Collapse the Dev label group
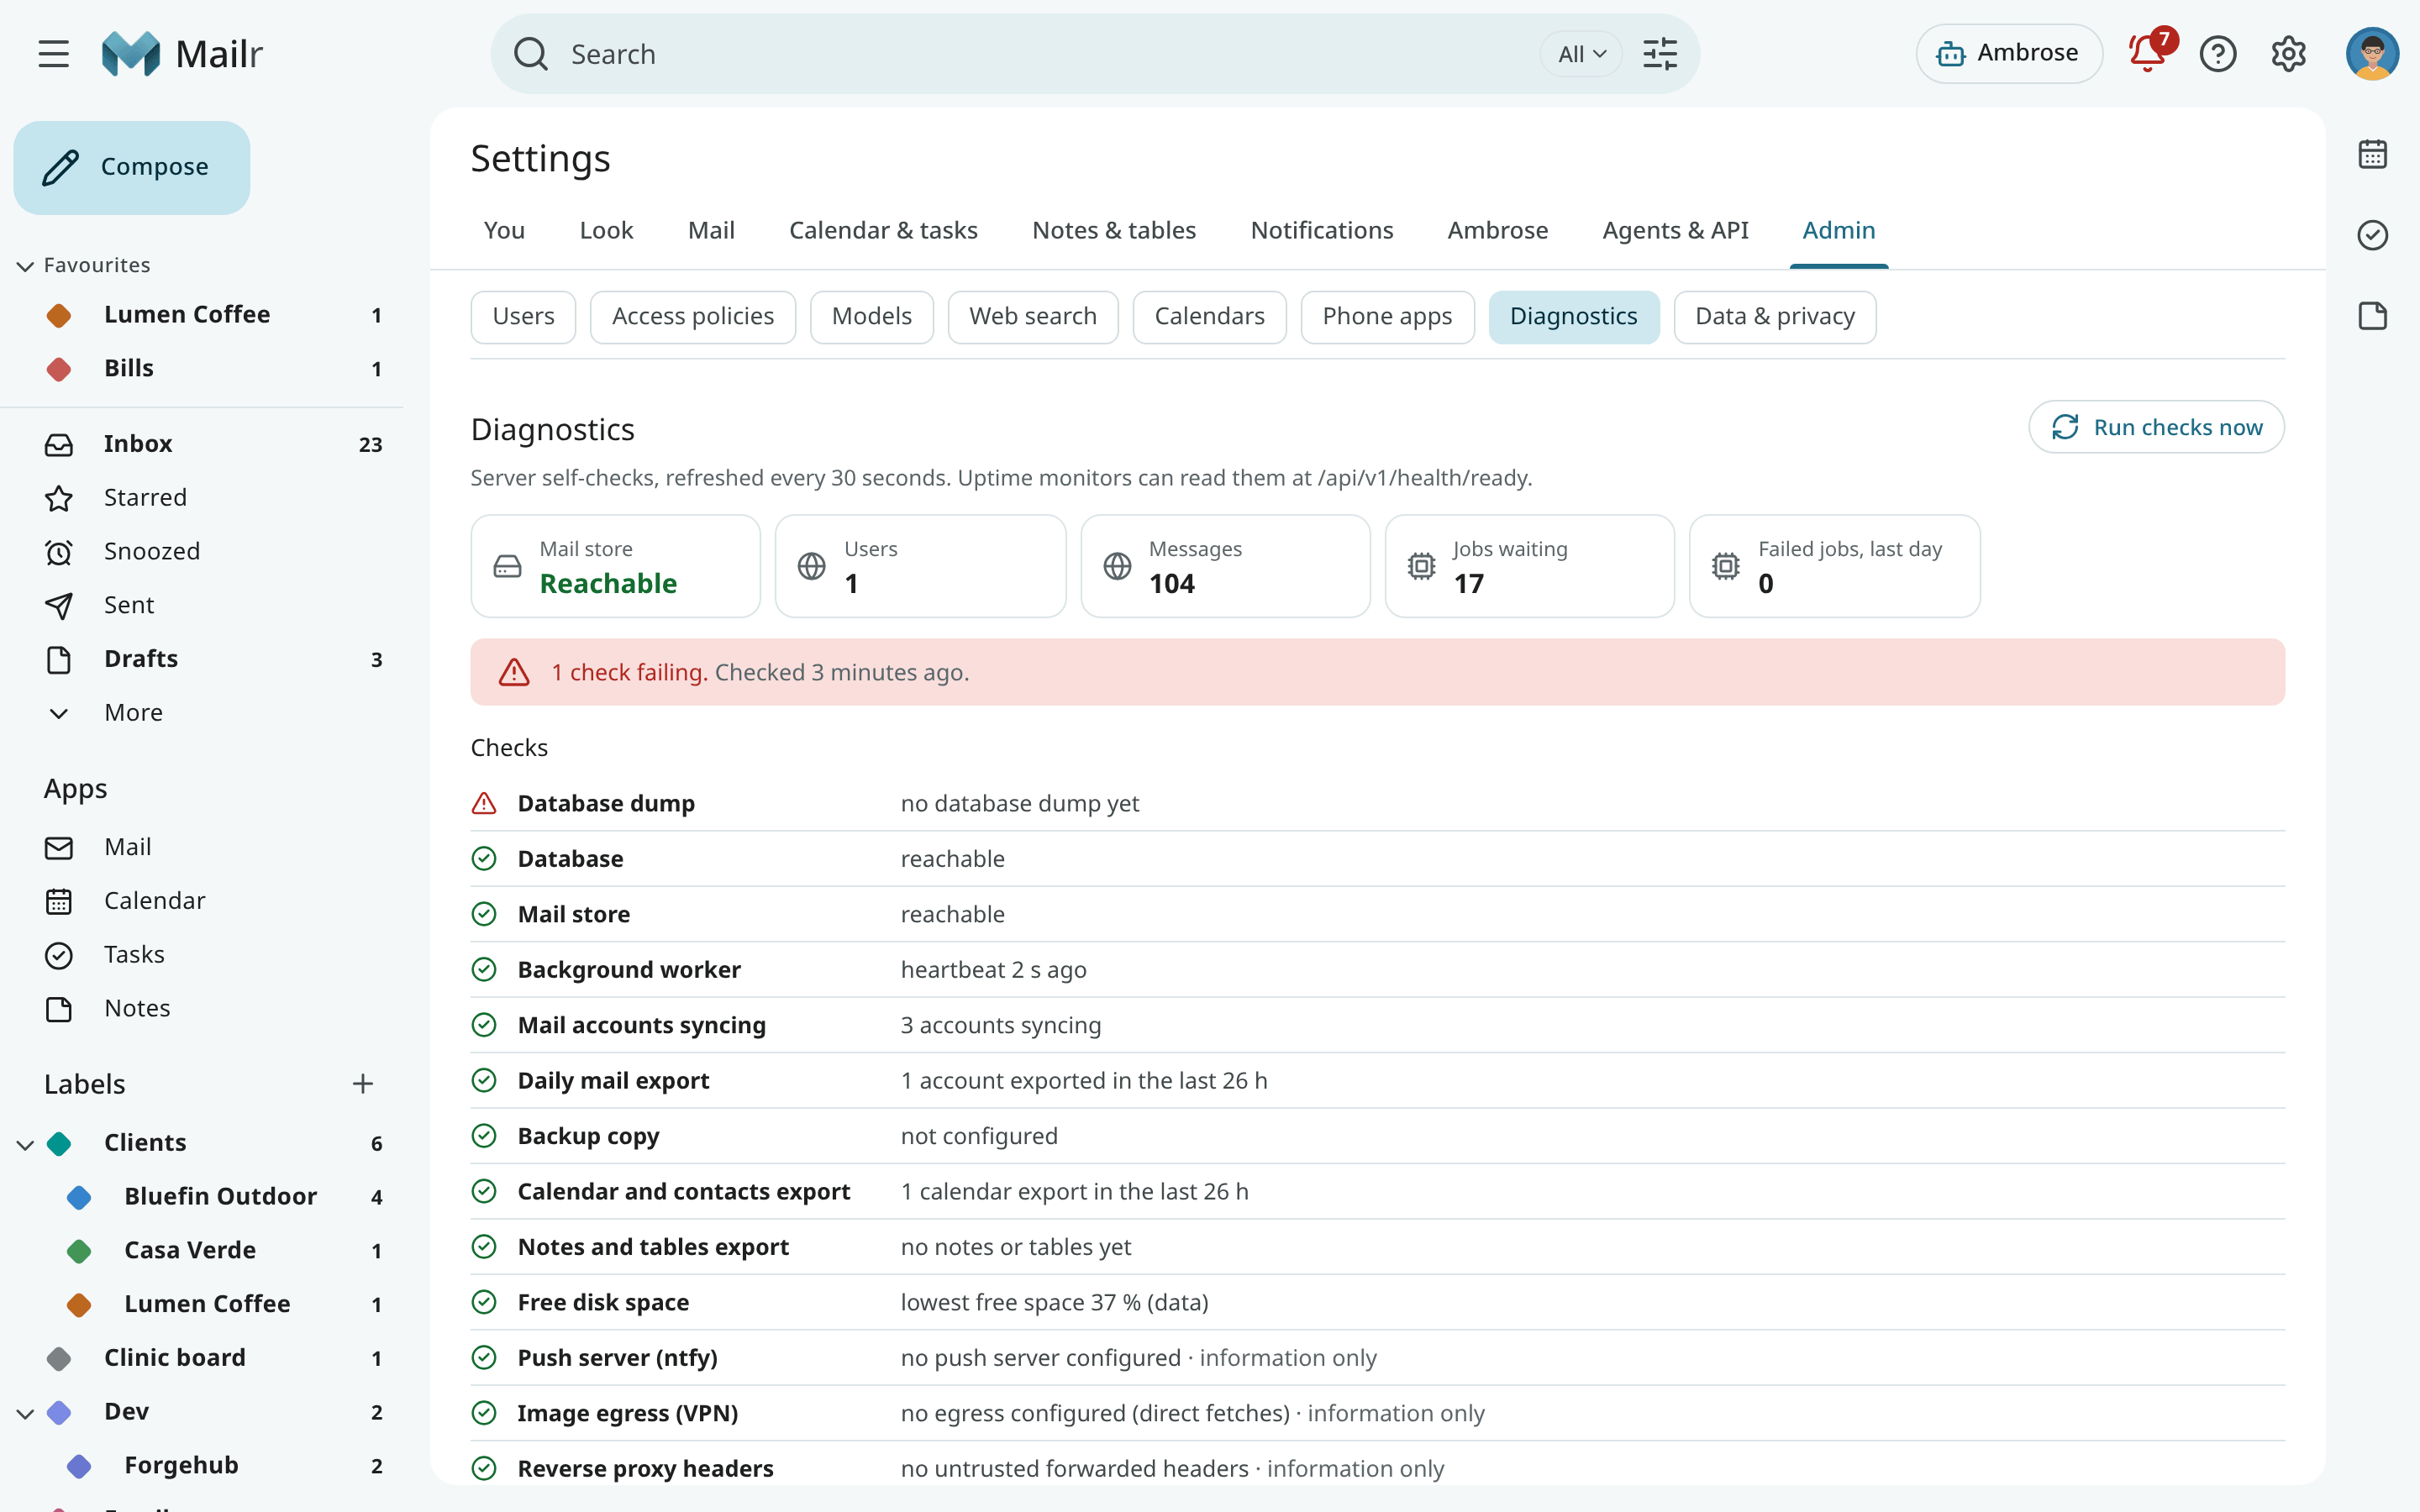This screenshot has width=2420, height=1512. click(26, 1413)
